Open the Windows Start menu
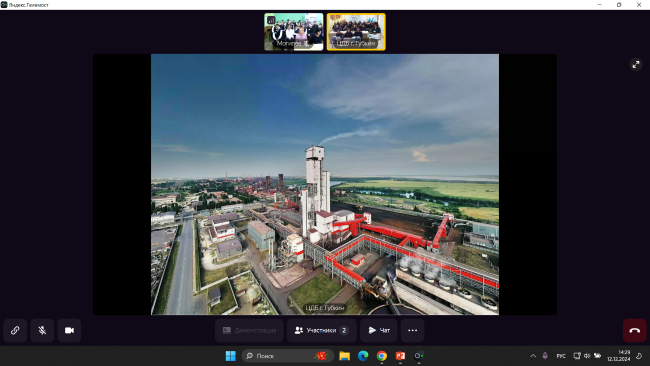Viewport: 650px width, 366px height. [x=230, y=356]
